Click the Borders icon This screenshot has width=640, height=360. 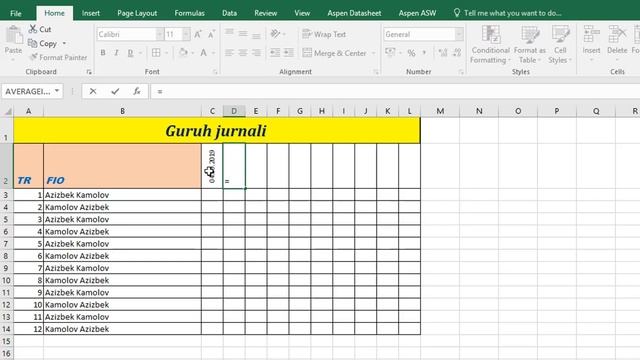(156, 53)
